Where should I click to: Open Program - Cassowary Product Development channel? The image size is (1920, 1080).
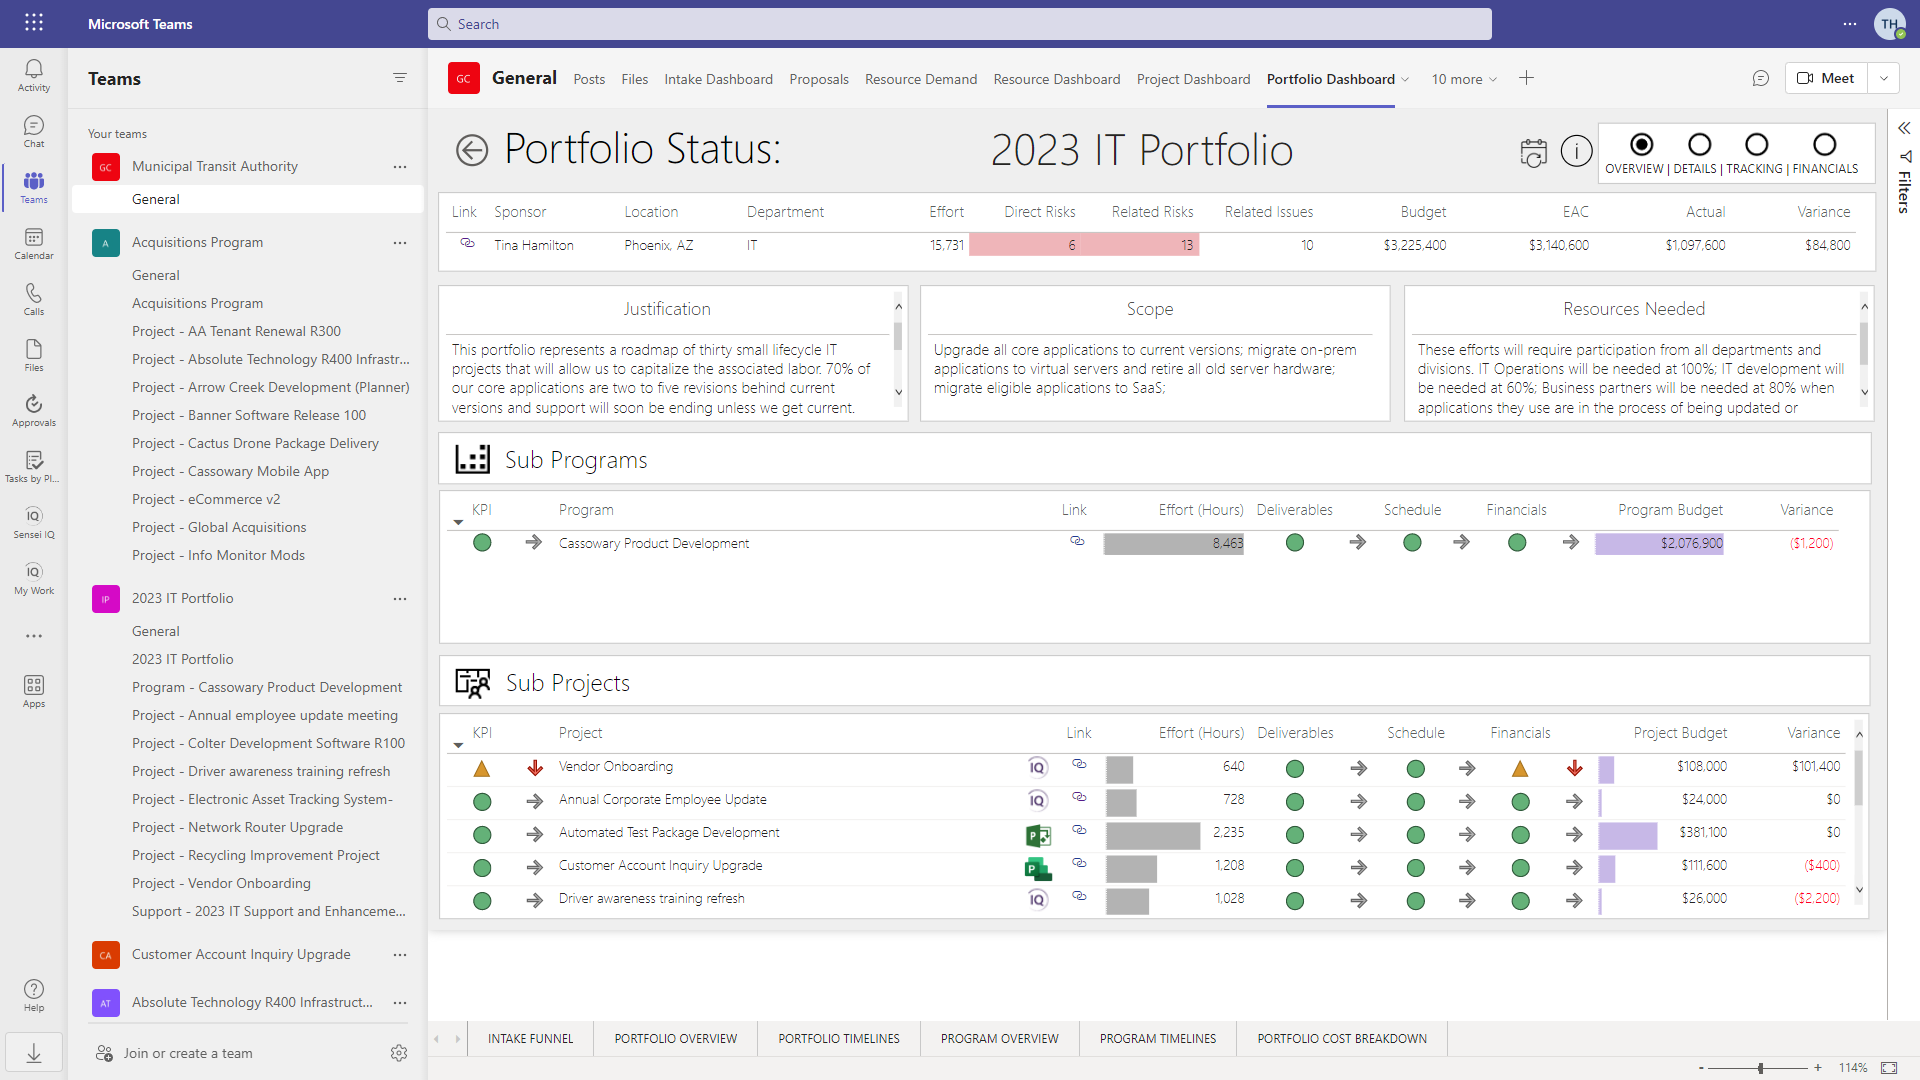267,687
